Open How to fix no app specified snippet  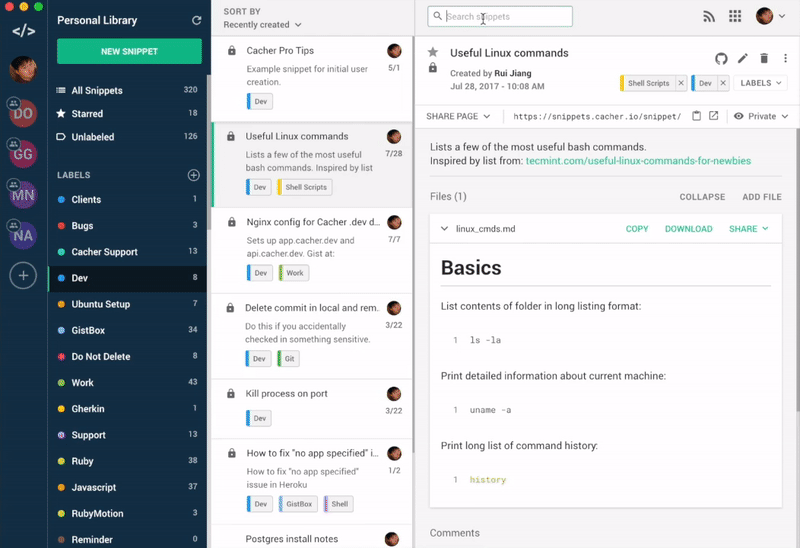[x=312, y=481]
